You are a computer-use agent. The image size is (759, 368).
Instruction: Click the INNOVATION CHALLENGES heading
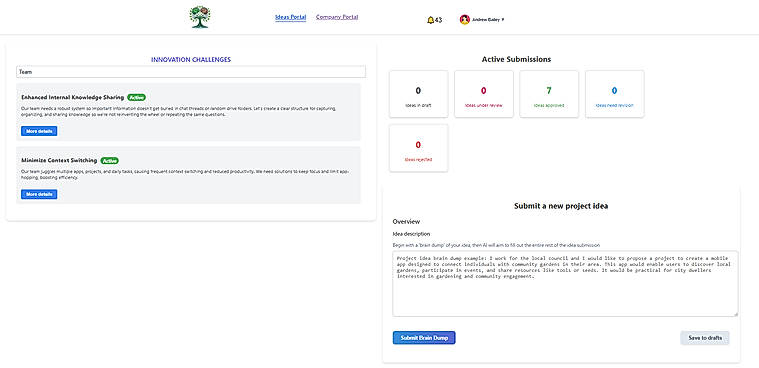(191, 60)
